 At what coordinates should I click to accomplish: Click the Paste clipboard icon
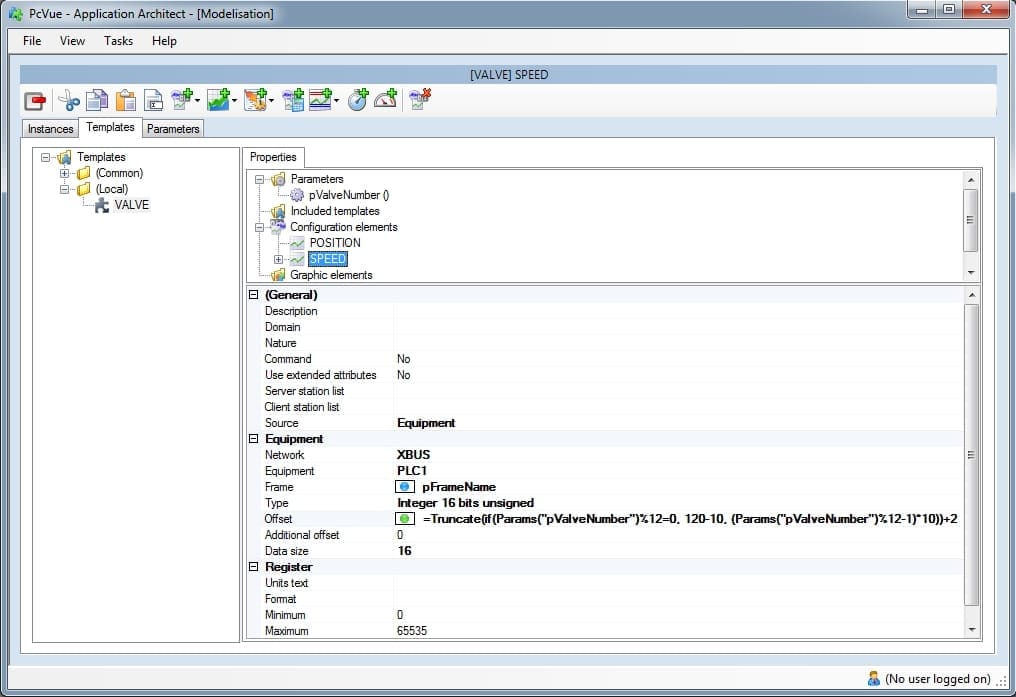pyautogui.click(x=125, y=100)
